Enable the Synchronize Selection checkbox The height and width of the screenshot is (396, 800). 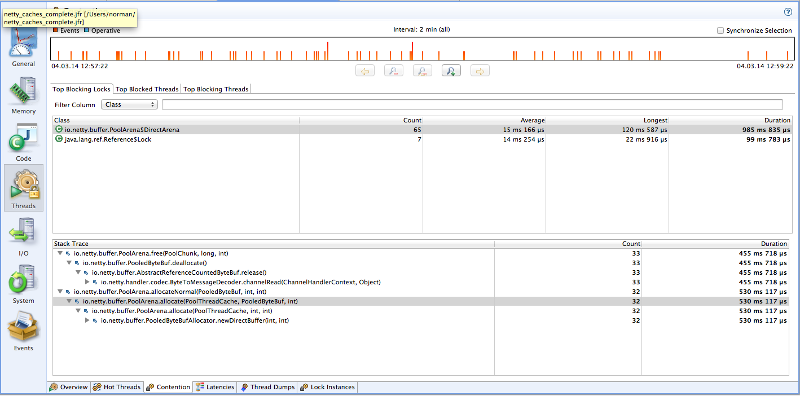tap(720, 31)
